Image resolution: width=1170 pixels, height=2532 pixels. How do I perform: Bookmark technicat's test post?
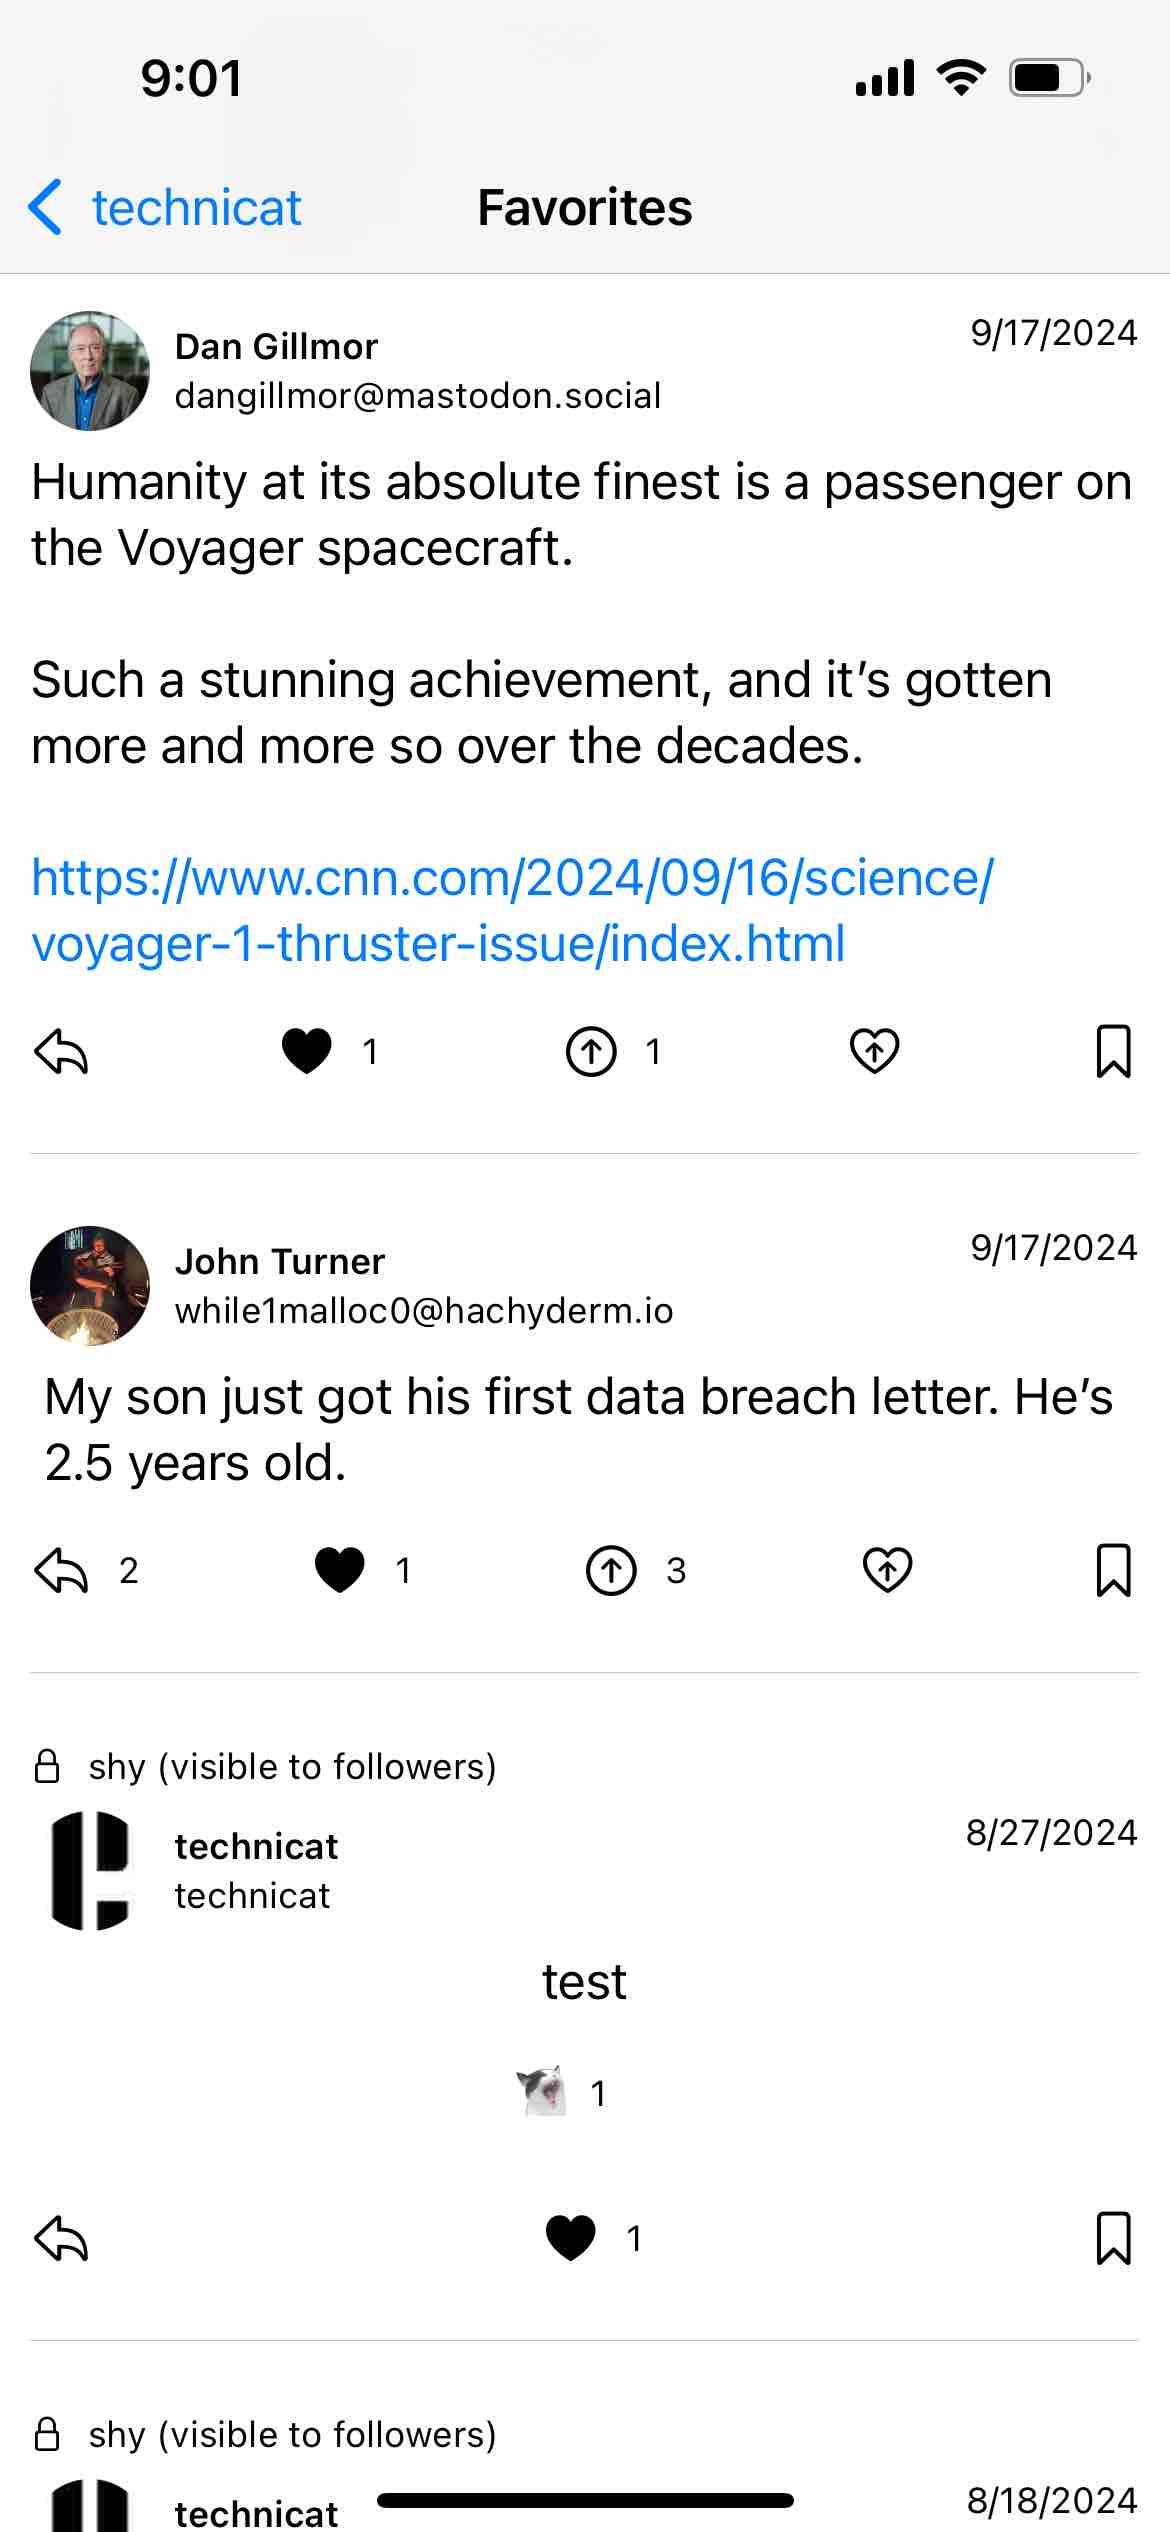(x=1113, y=2238)
